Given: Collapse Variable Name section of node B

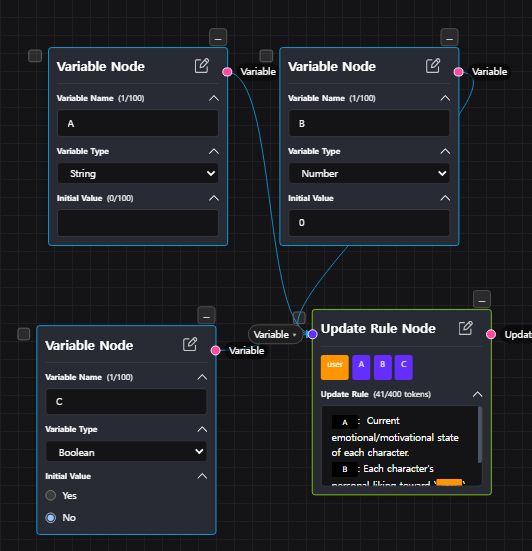Looking at the screenshot, I should pos(445,98).
